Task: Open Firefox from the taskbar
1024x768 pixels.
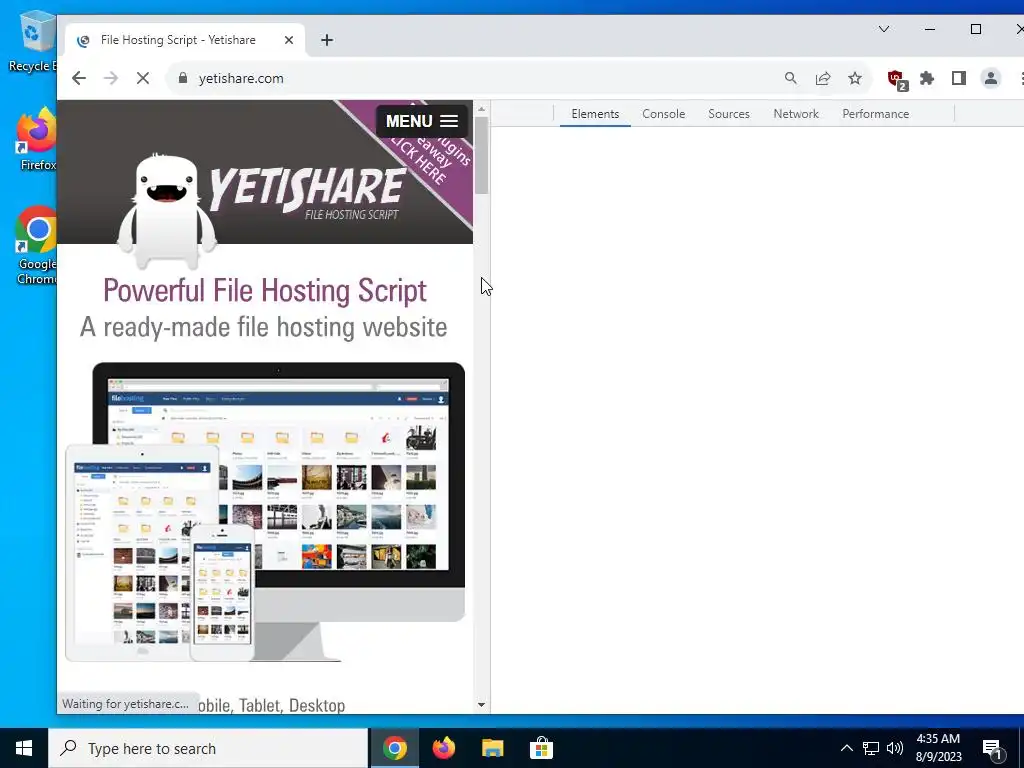Action: coord(443,748)
